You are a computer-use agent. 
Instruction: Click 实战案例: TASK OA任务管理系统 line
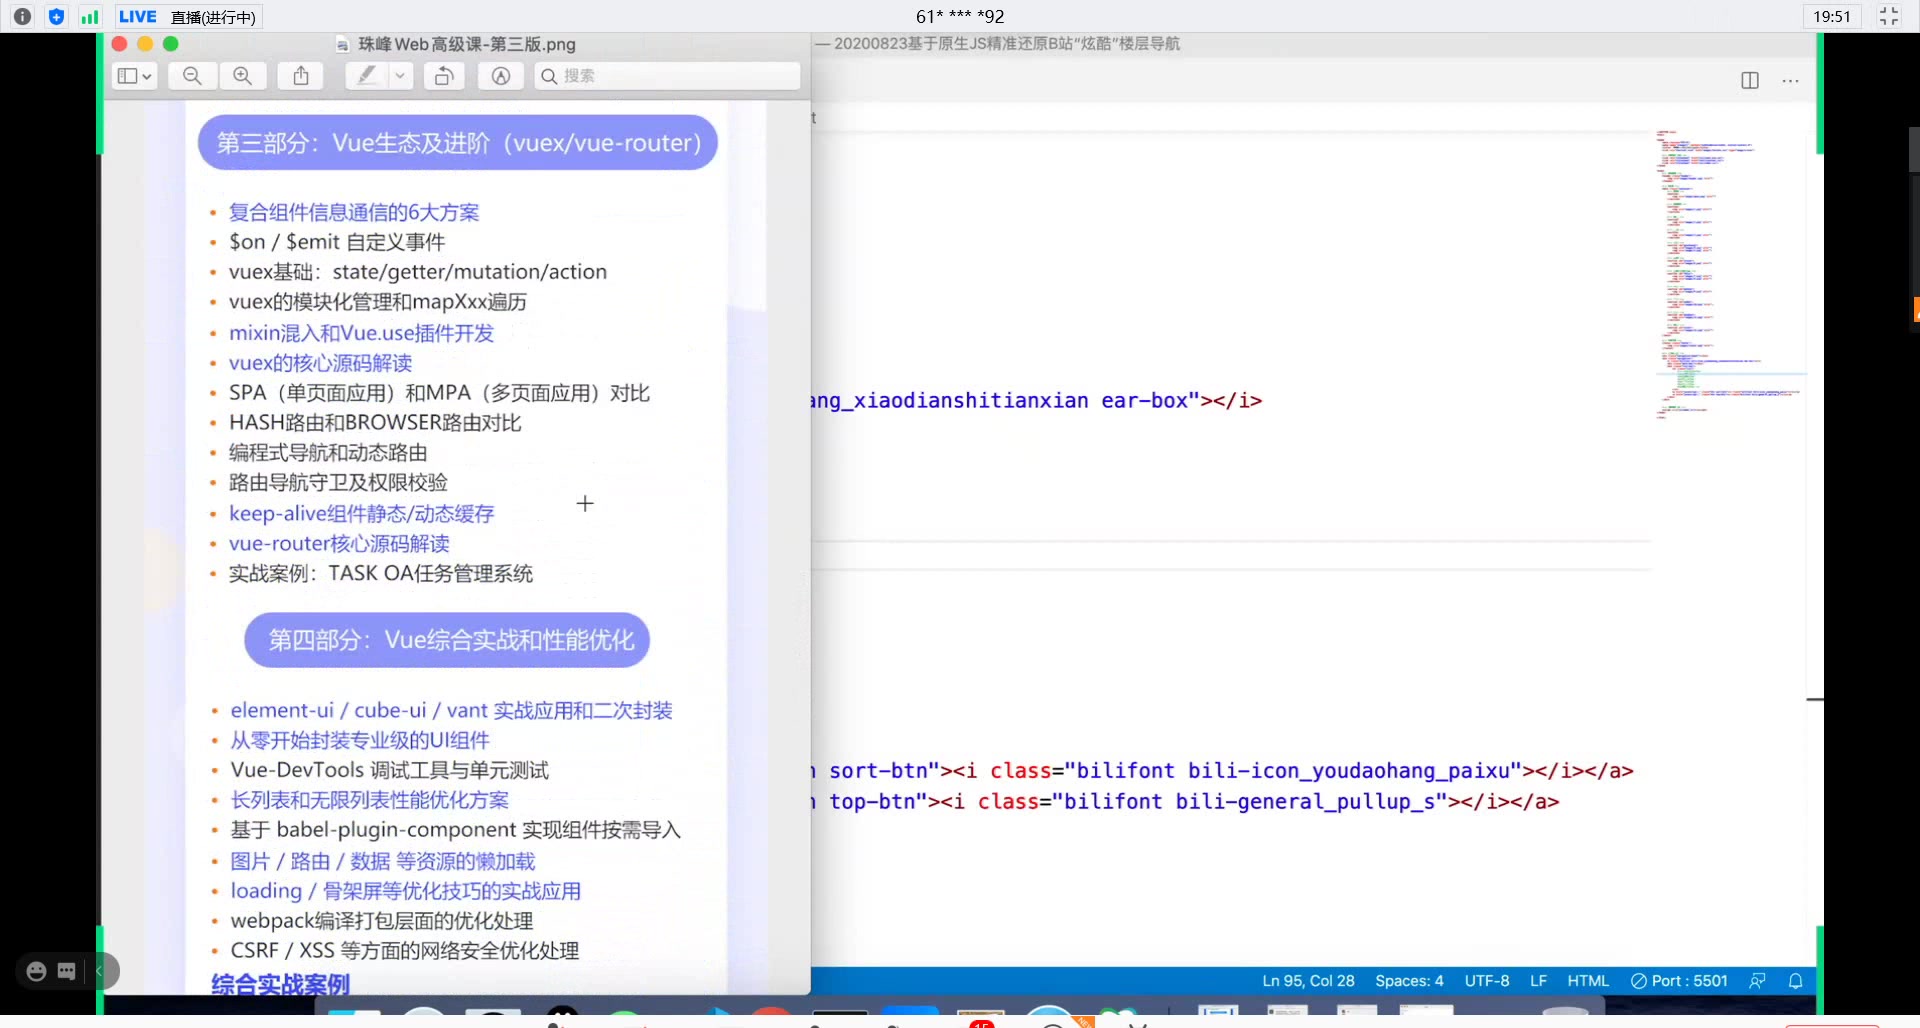coord(381,574)
